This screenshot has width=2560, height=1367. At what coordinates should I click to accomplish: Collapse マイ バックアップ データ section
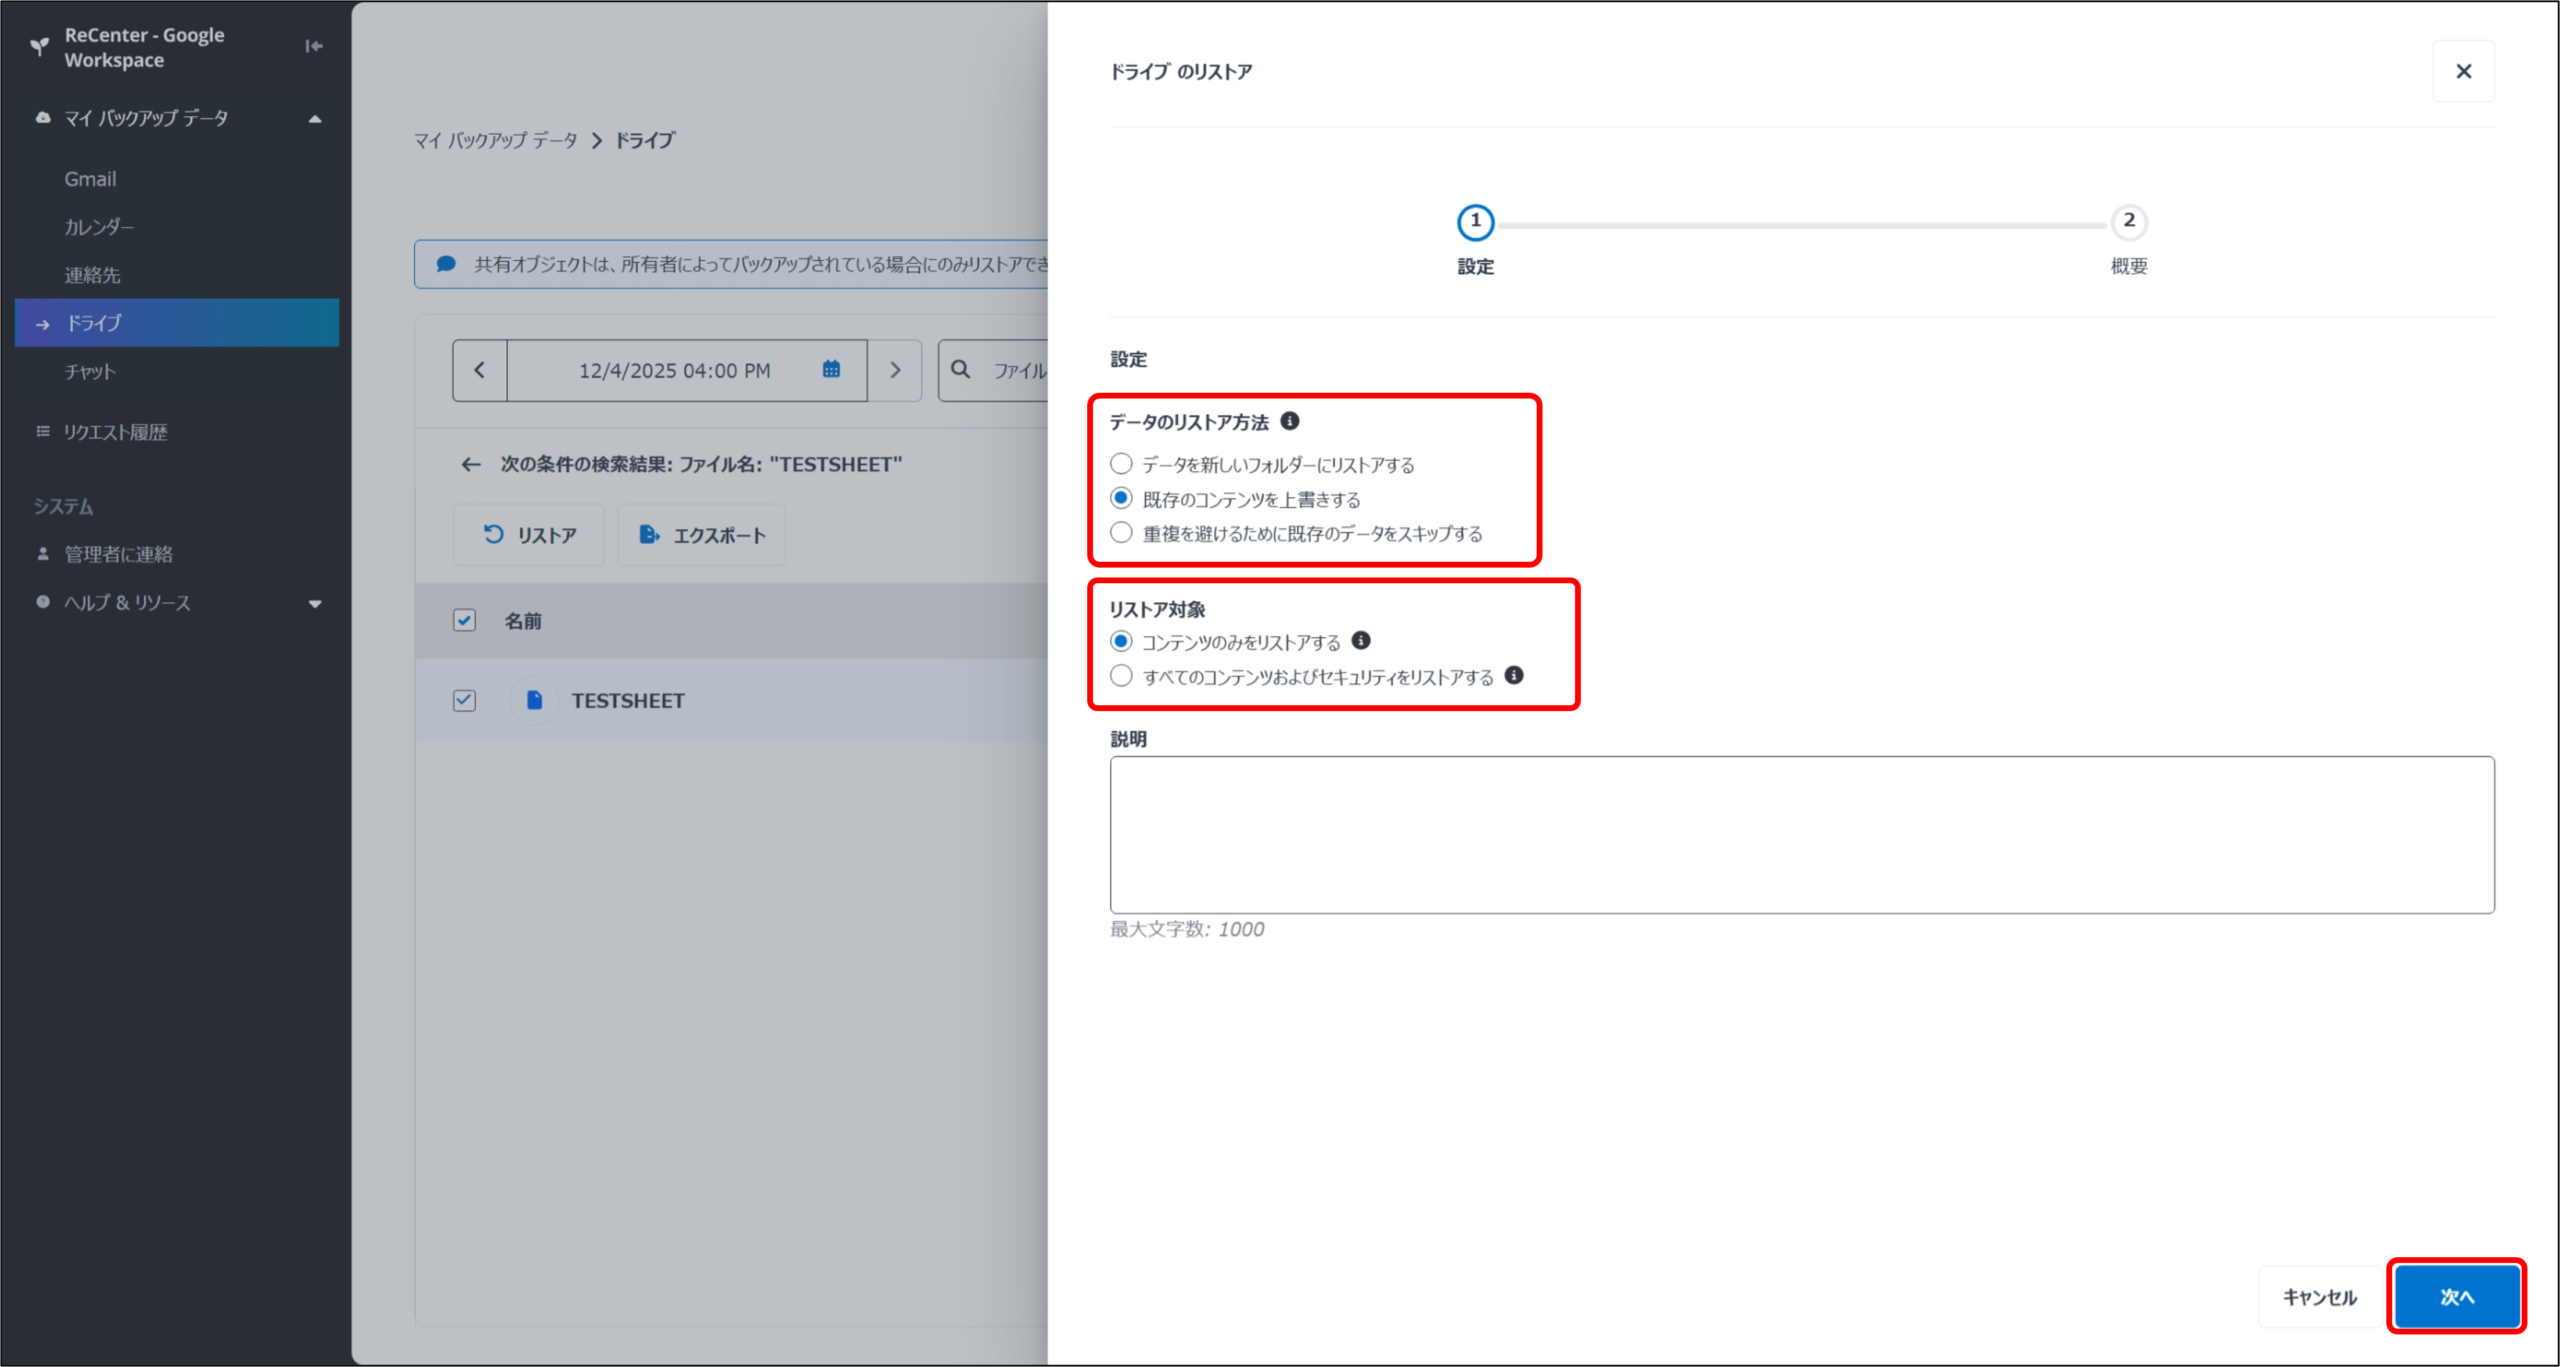click(315, 118)
